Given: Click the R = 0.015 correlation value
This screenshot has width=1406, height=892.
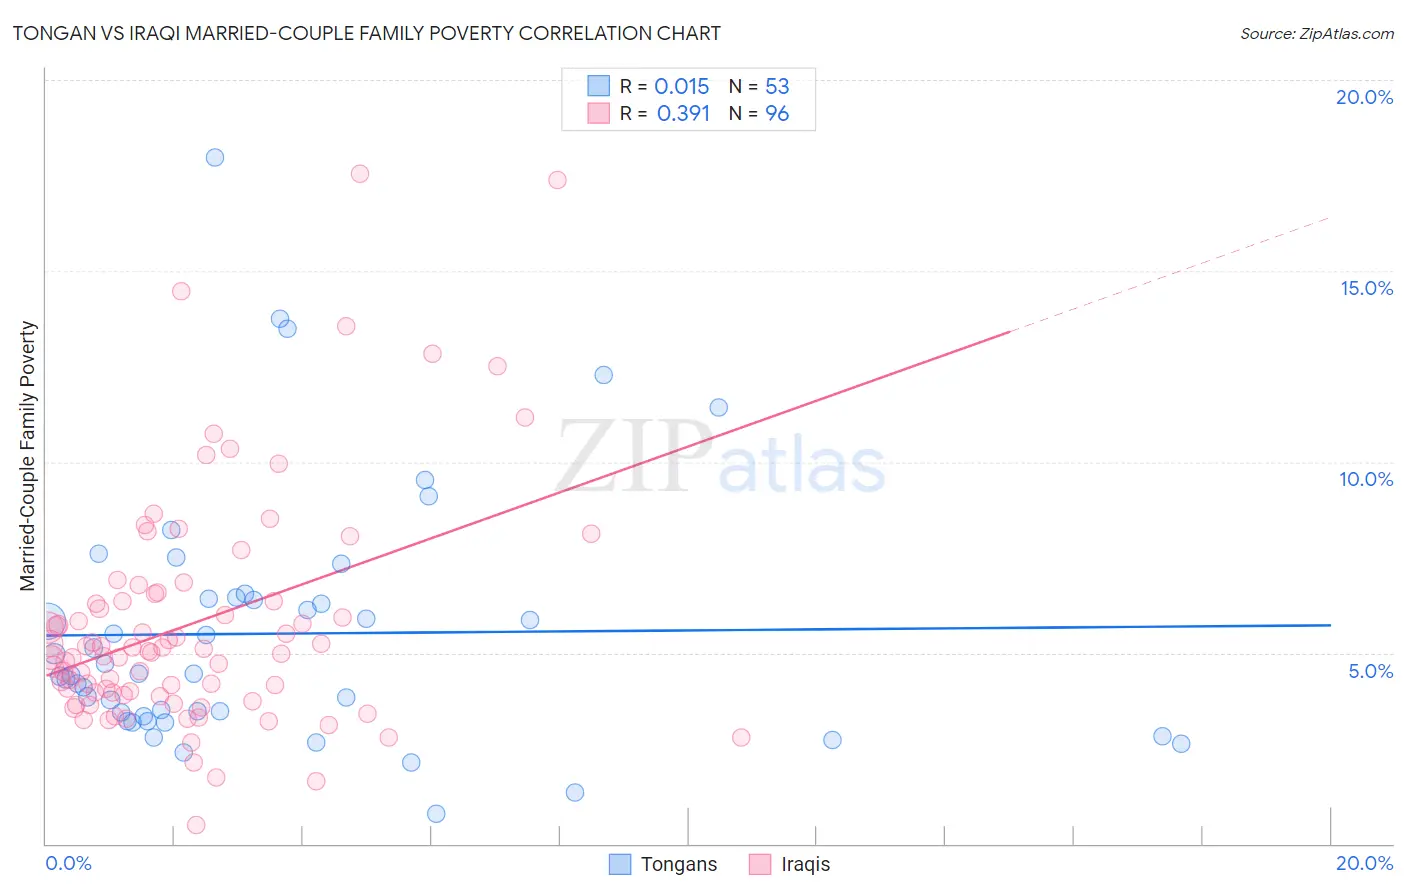Looking at the screenshot, I should pos(664,86).
